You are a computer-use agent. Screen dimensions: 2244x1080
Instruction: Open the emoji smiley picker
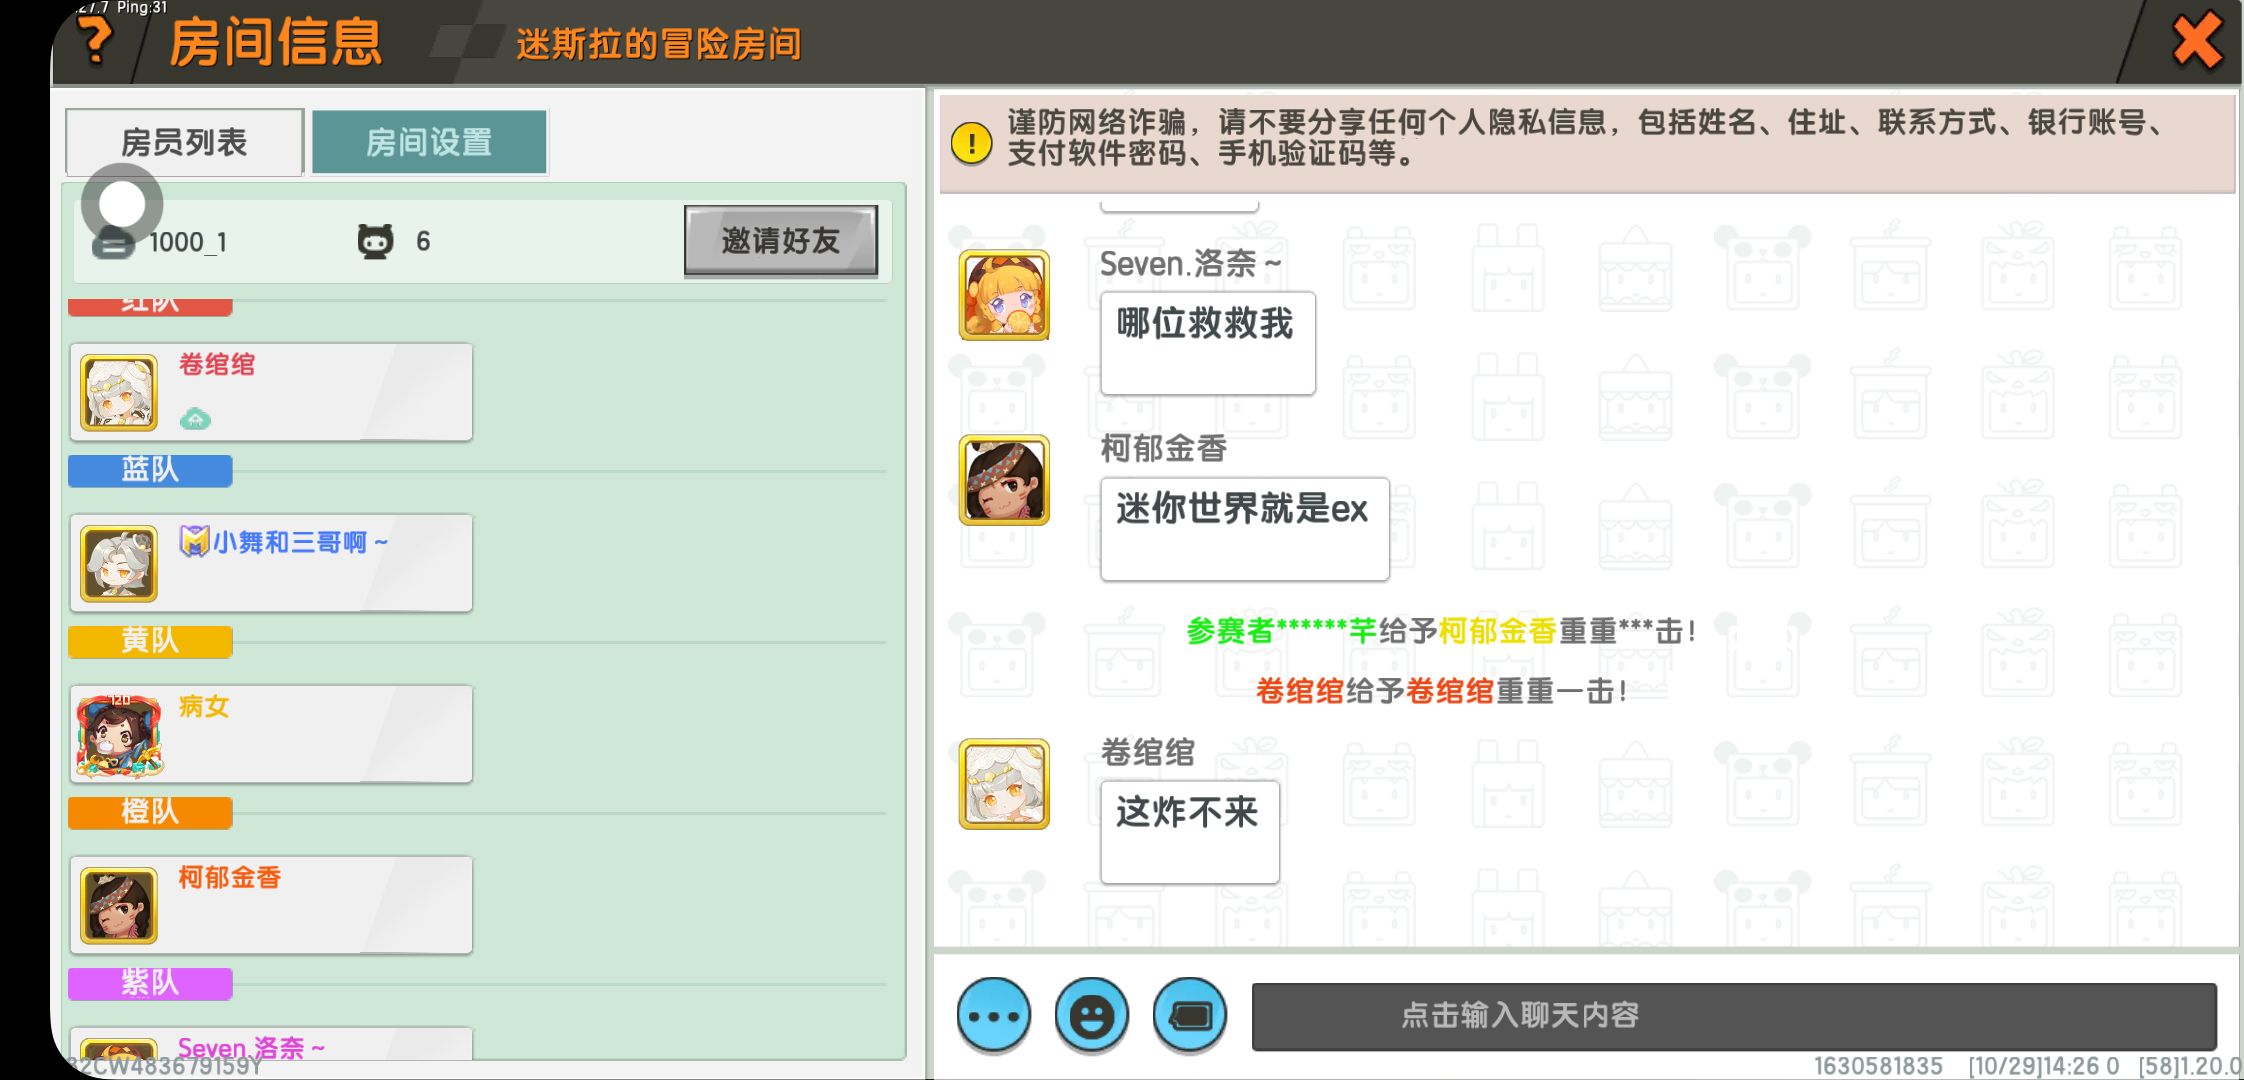pyautogui.click(x=1091, y=1016)
